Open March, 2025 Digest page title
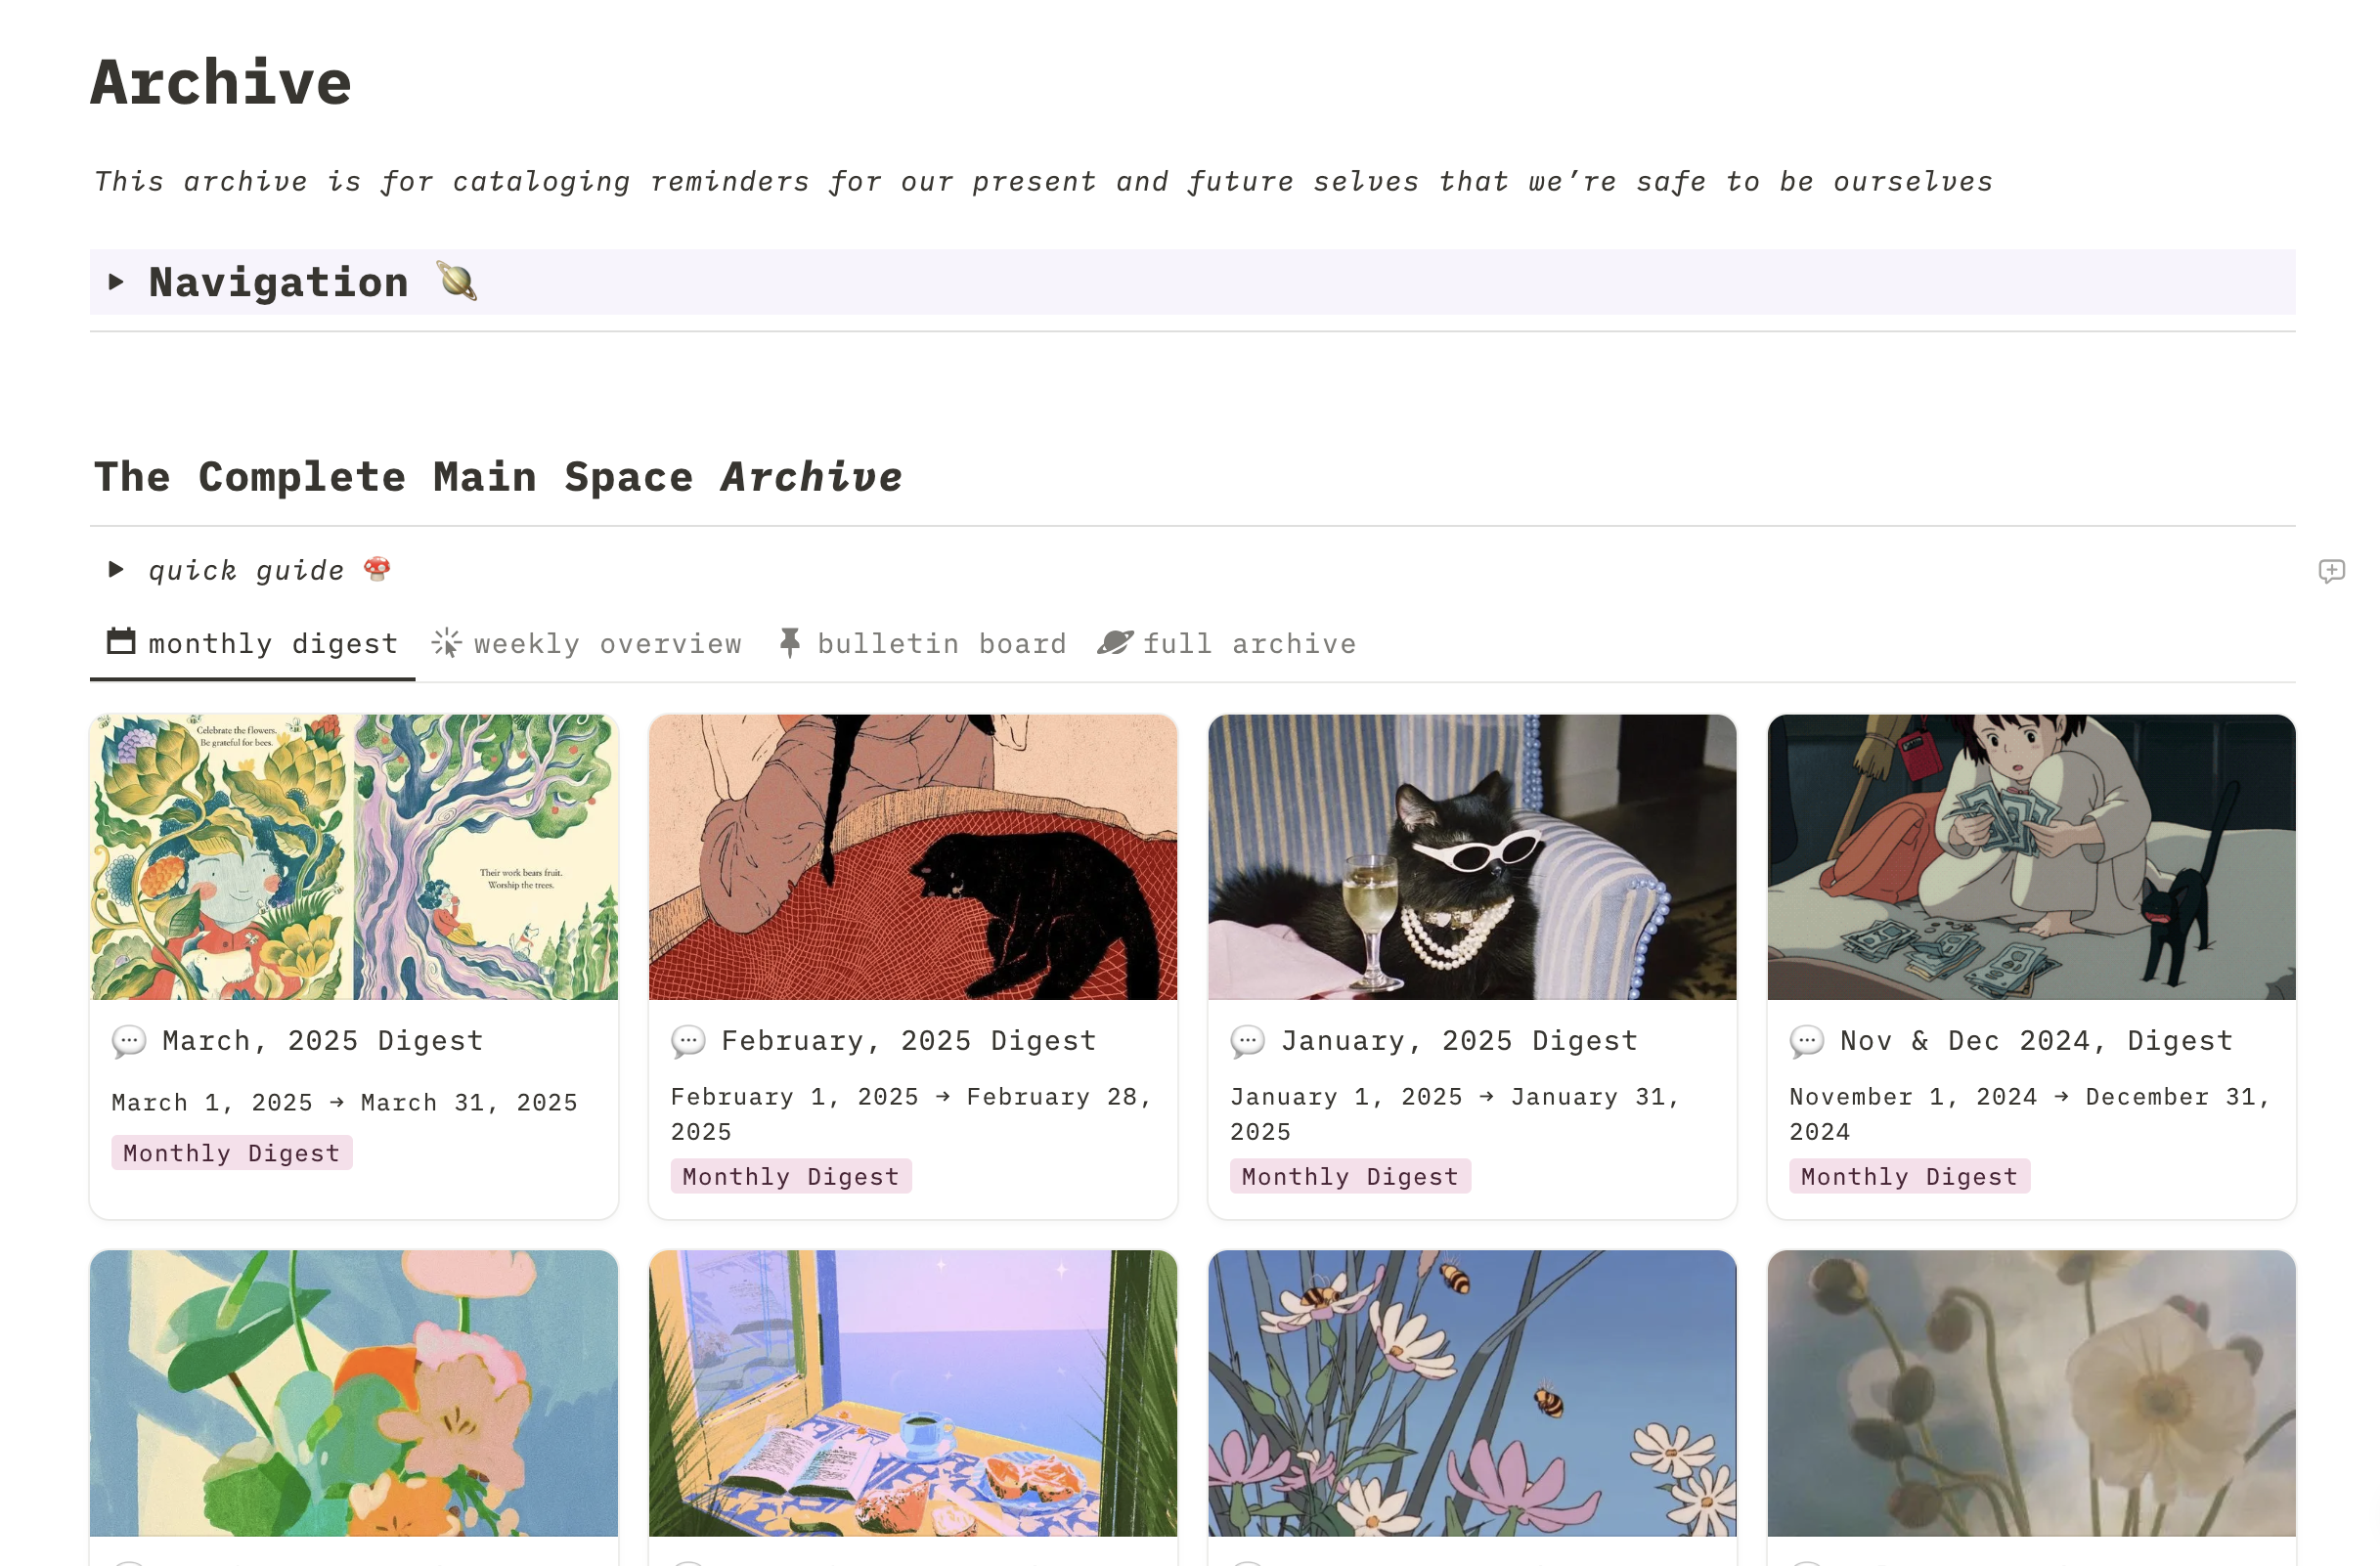The width and height of the screenshot is (2380, 1566). pos(323,1041)
